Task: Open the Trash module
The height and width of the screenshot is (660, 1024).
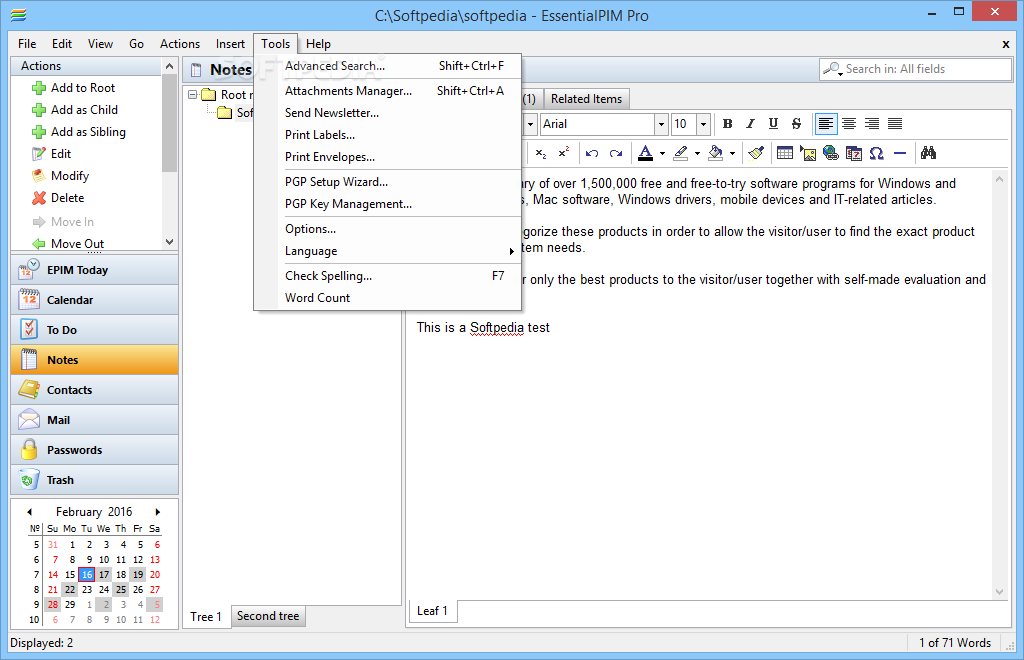Action: click(x=95, y=480)
